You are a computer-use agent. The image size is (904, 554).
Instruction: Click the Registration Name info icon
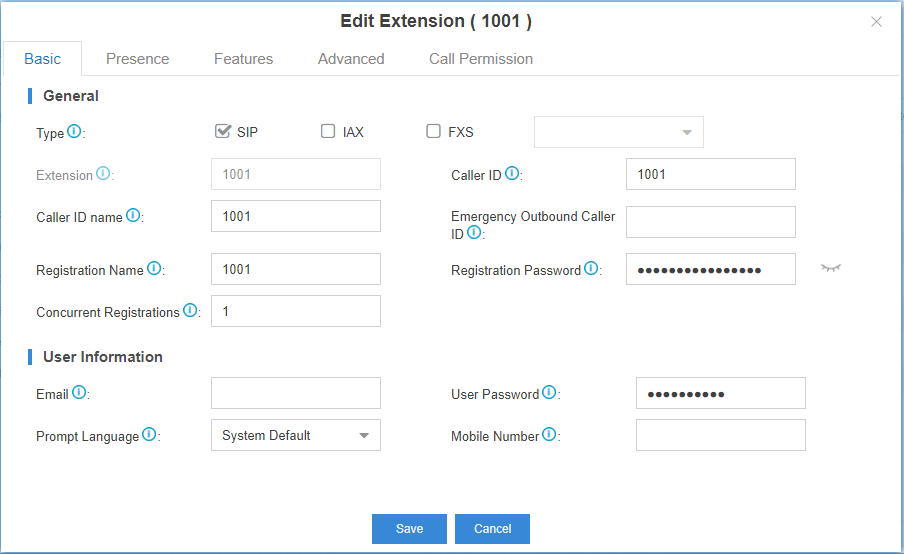(154, 268)
